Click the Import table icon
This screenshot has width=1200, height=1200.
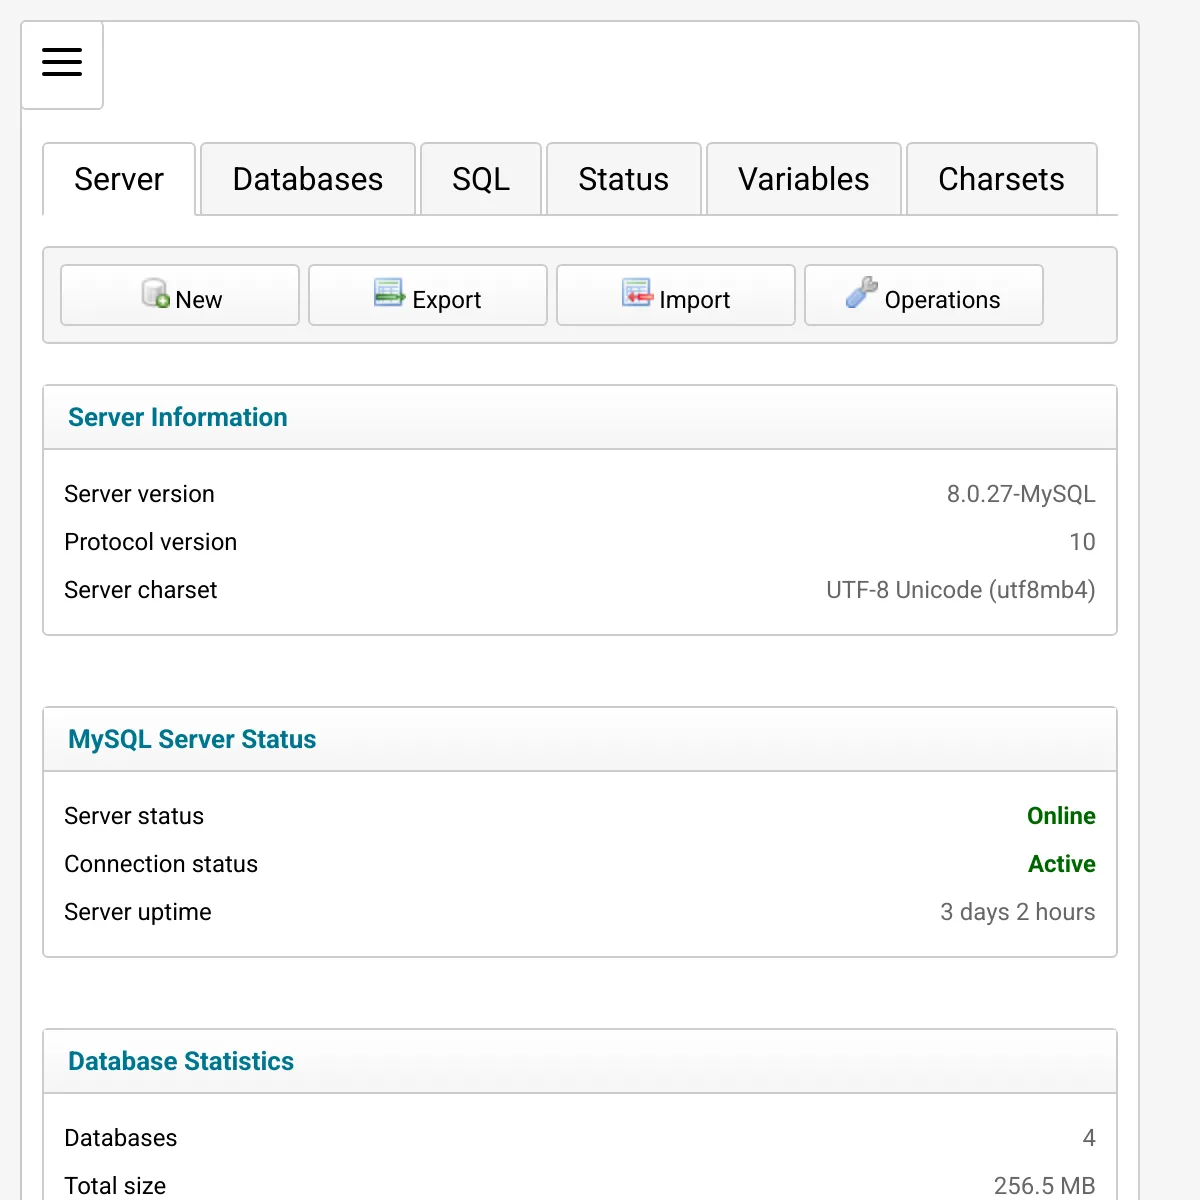click(637, 293)
